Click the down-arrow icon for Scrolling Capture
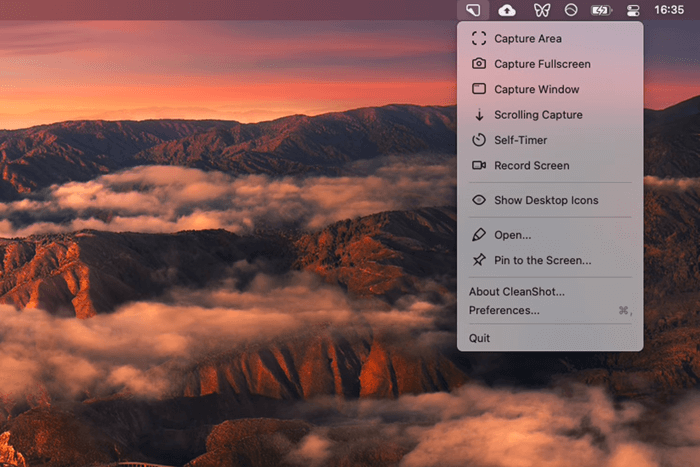Image resolution: width=700 pixels, height=467 pixels. pyautogui.click(x=479, y=115)
